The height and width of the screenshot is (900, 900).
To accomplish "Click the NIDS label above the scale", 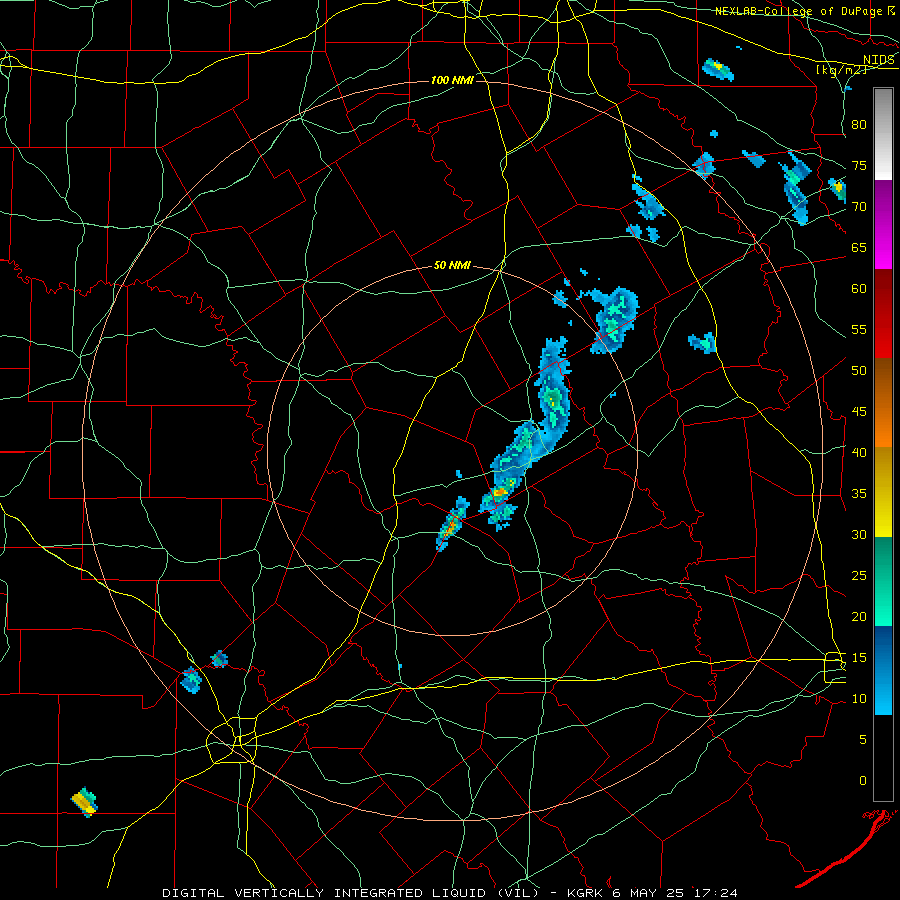I will [879, 59].
